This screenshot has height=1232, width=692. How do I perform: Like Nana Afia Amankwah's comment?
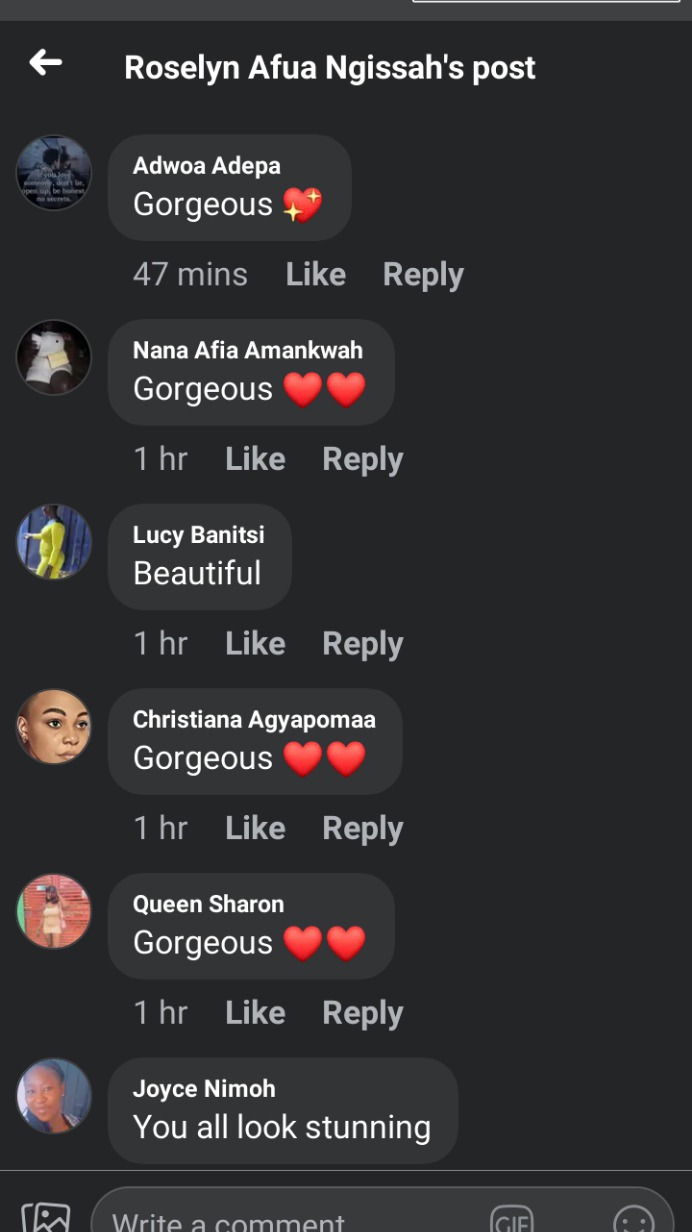pos(255,459)
